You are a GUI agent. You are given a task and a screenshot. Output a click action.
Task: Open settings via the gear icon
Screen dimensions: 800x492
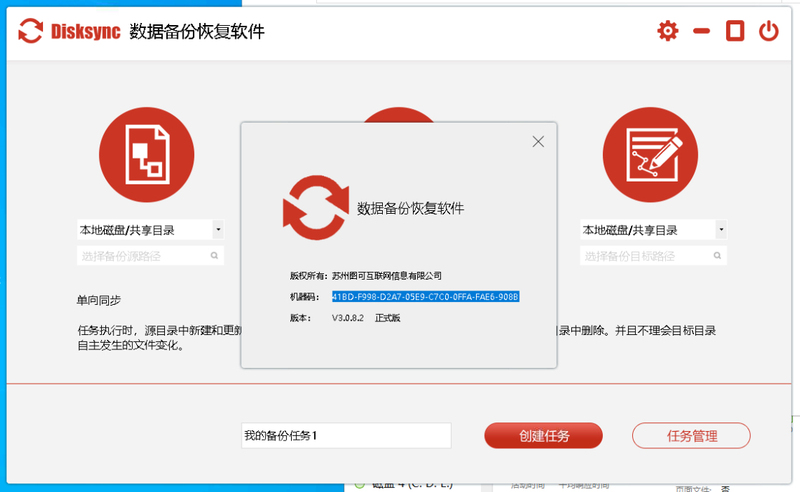[x=667, y=31]
